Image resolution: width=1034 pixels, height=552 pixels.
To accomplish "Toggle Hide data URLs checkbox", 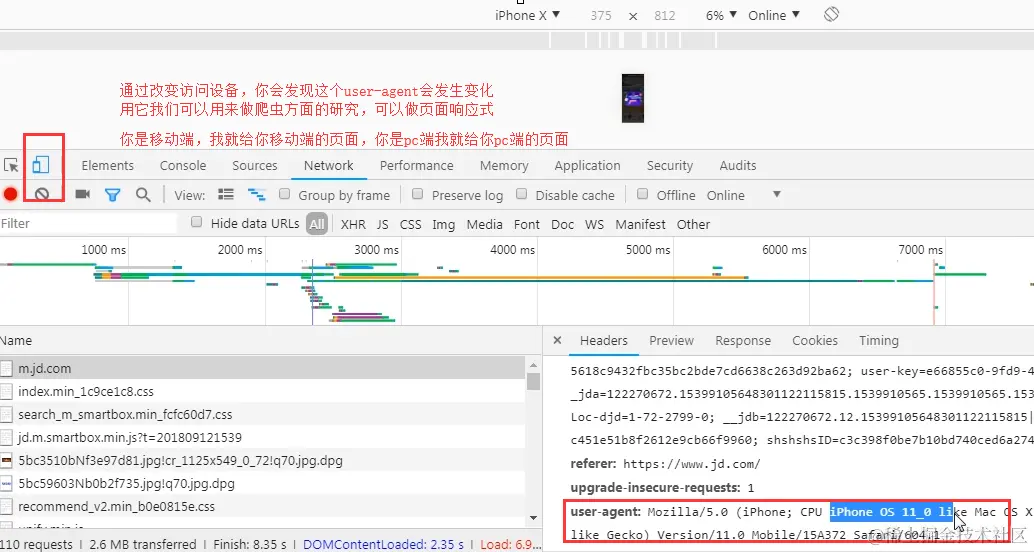I will pyautogui.click(x=196, y=222).
